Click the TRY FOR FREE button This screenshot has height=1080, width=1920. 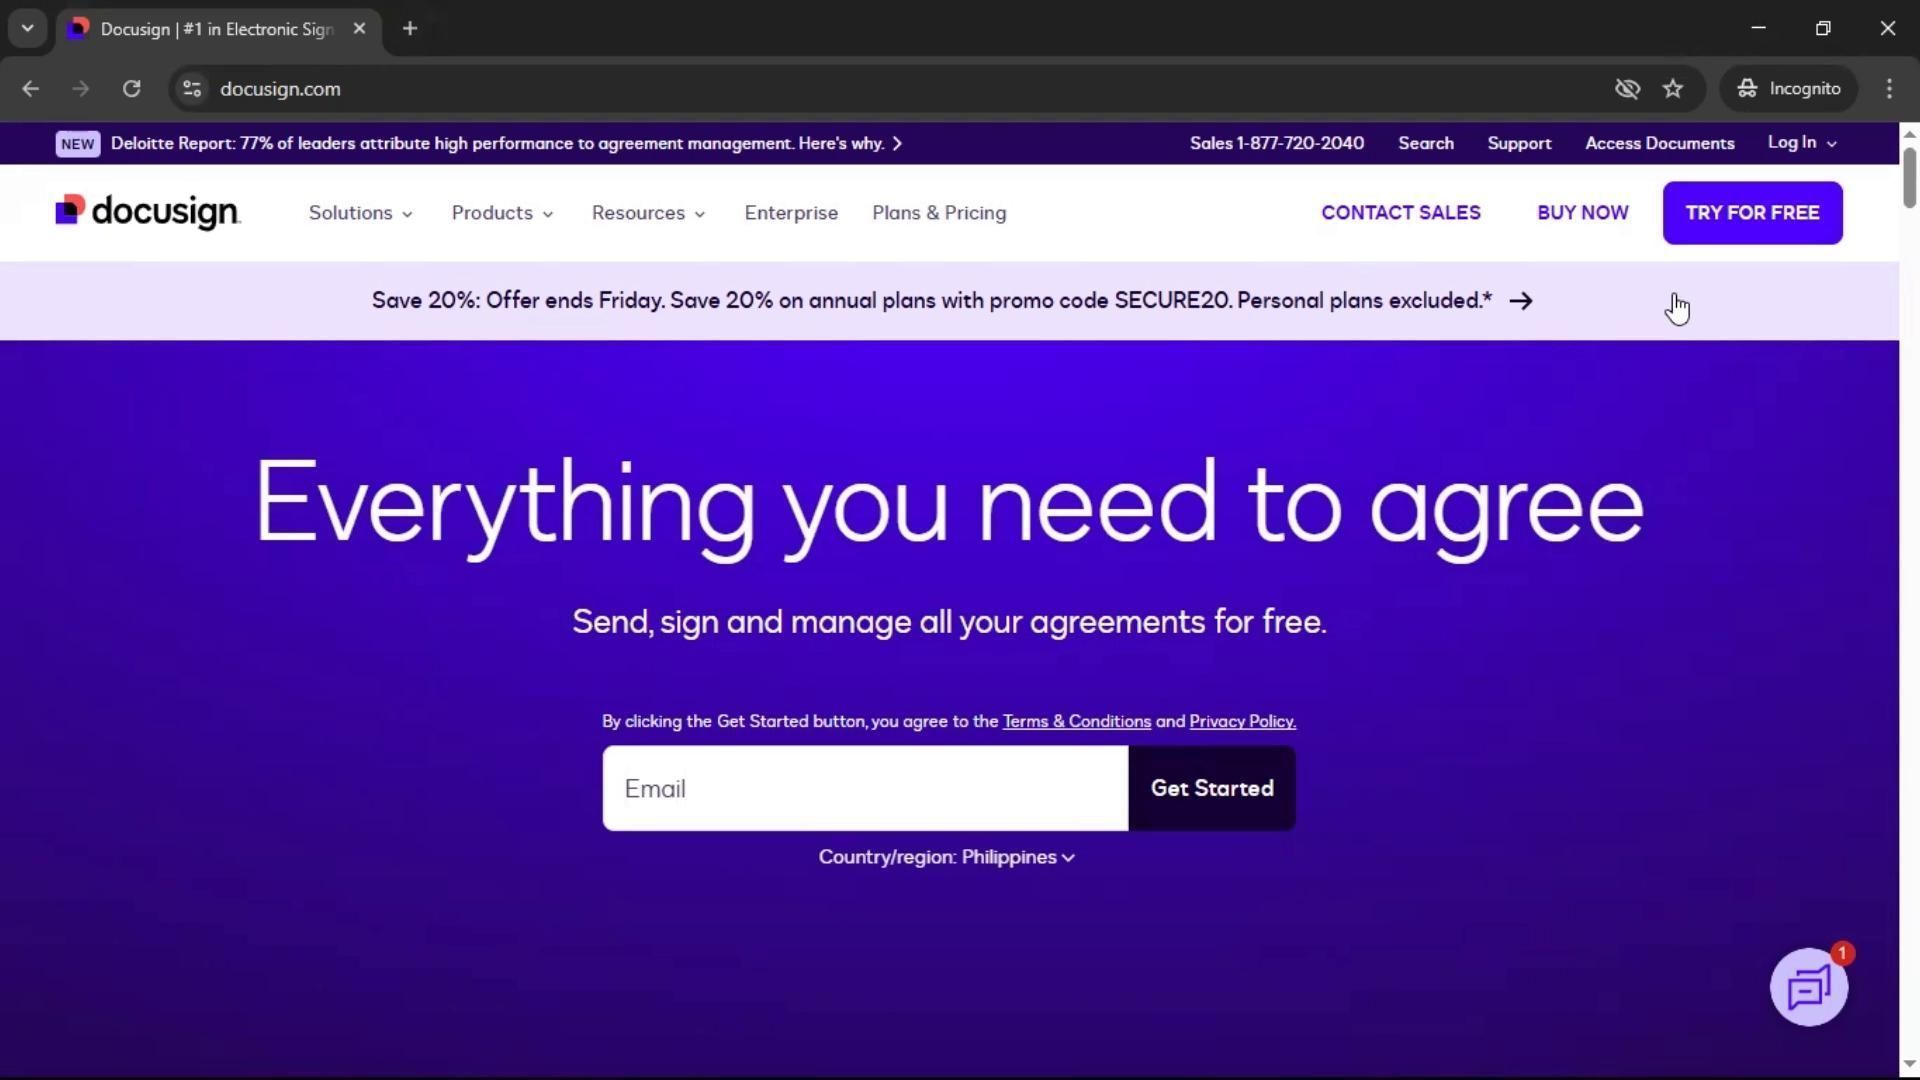[x=1751, y=213]
